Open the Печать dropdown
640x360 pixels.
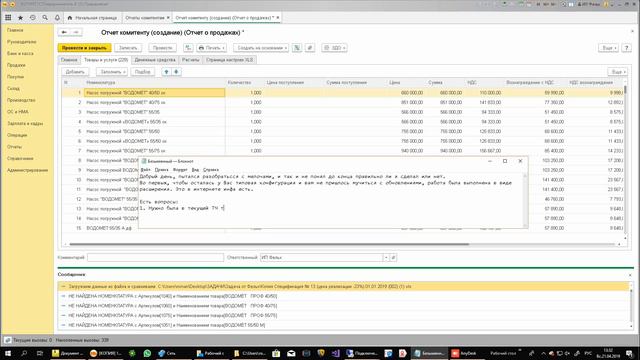click(211, 48)
